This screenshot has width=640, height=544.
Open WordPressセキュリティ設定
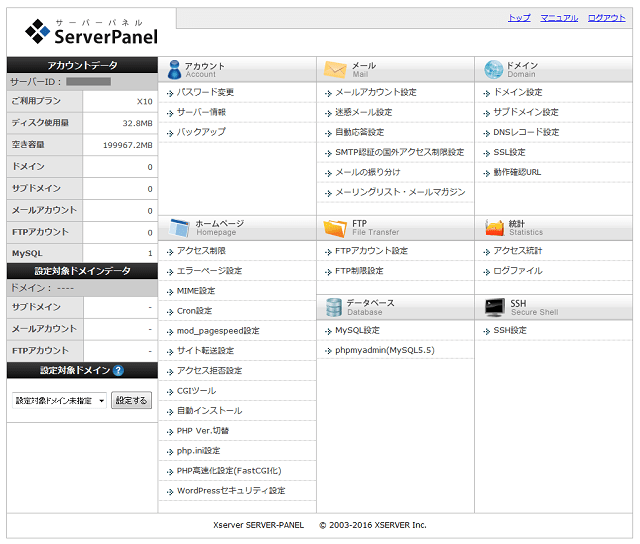(231, 491)
